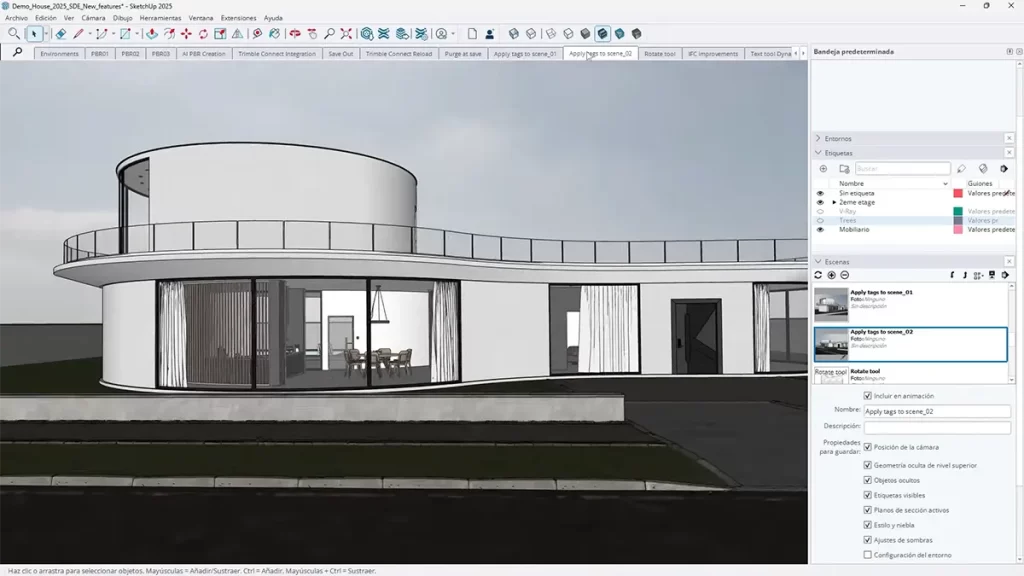Click the scene refresh icon in Escenas
The height and width of the screenshot is (576, 1024).
[x=818, y=275]
